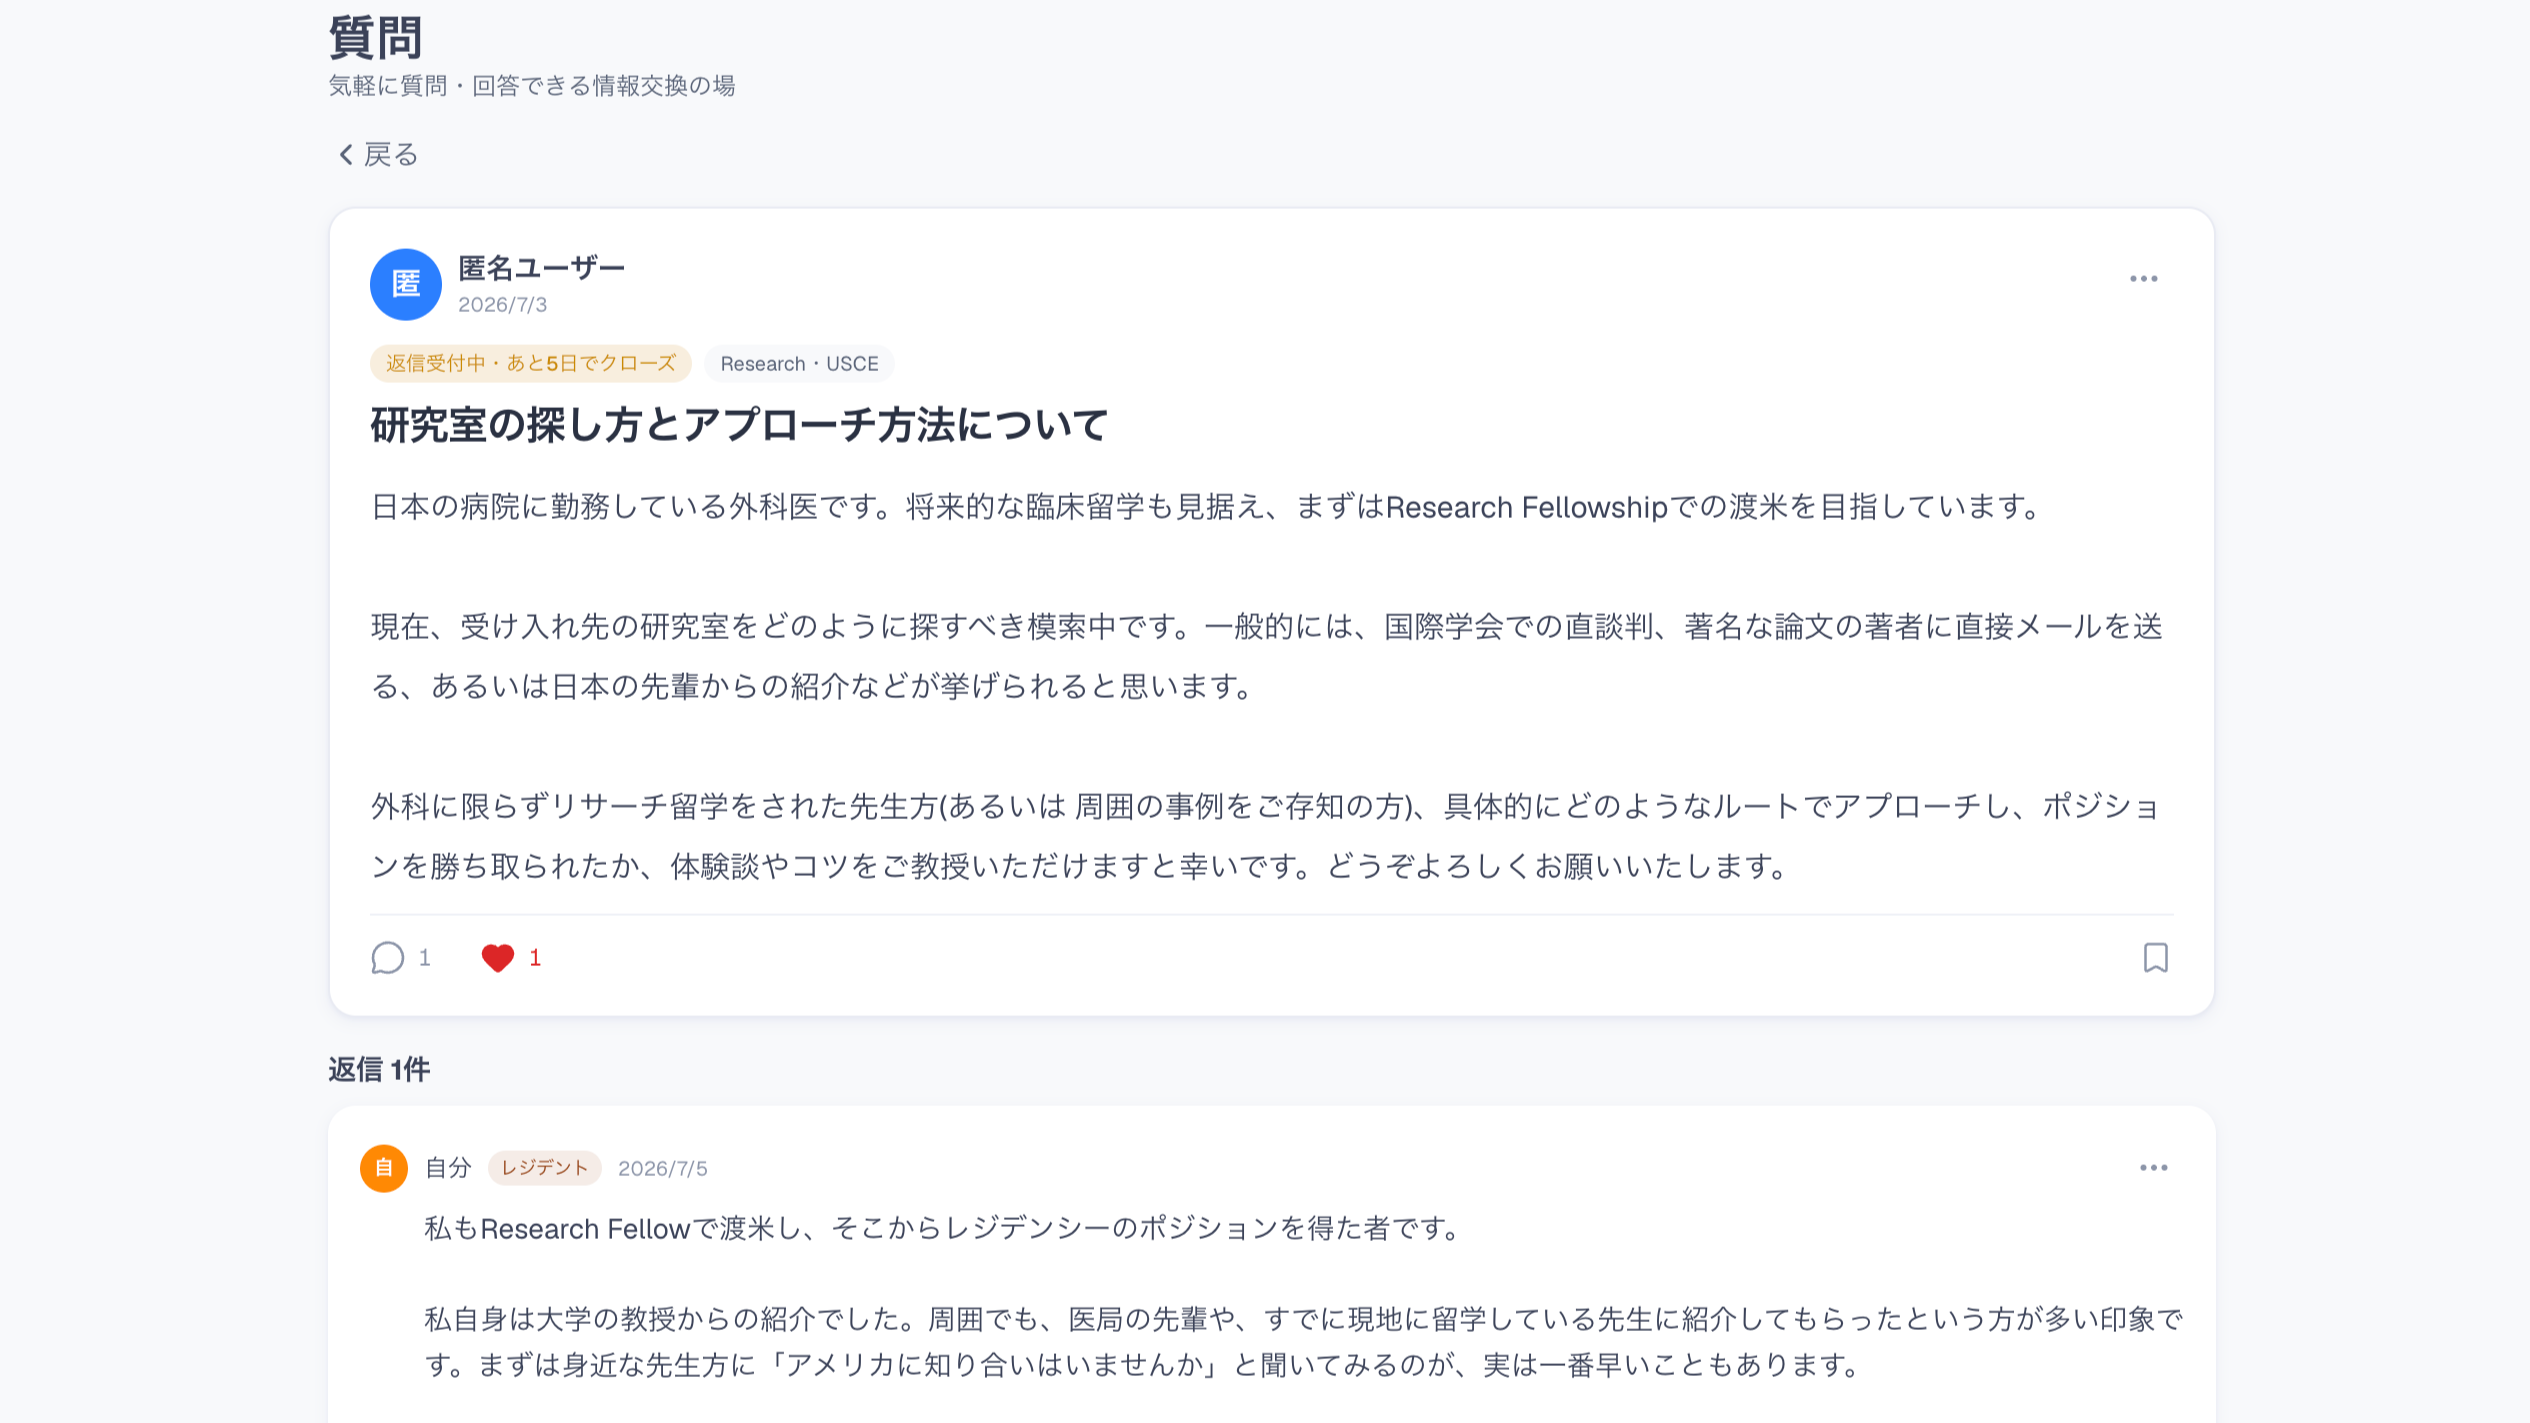This screenshot has height=1423, width=2530.
Task: Click the blue 匿 avatar of the anonymous user
Action: 406,285
